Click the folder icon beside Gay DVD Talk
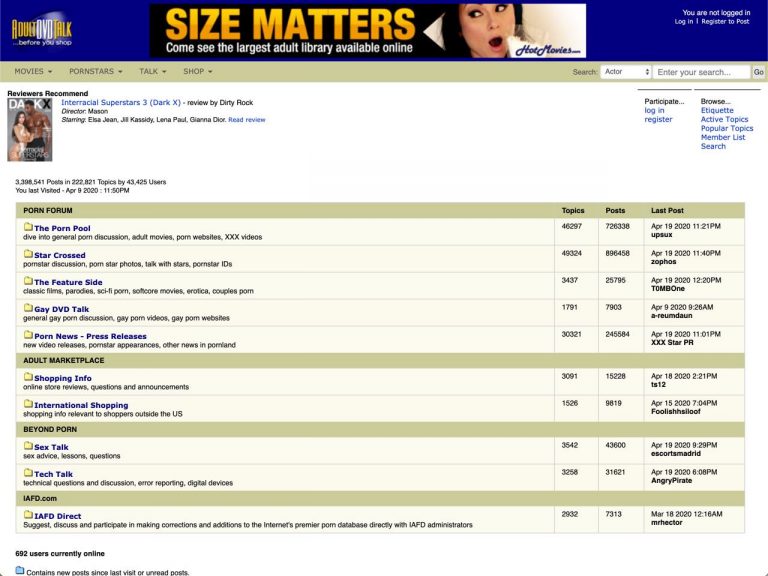Viewport: 768px width, 576px height. tap(28, 308)
